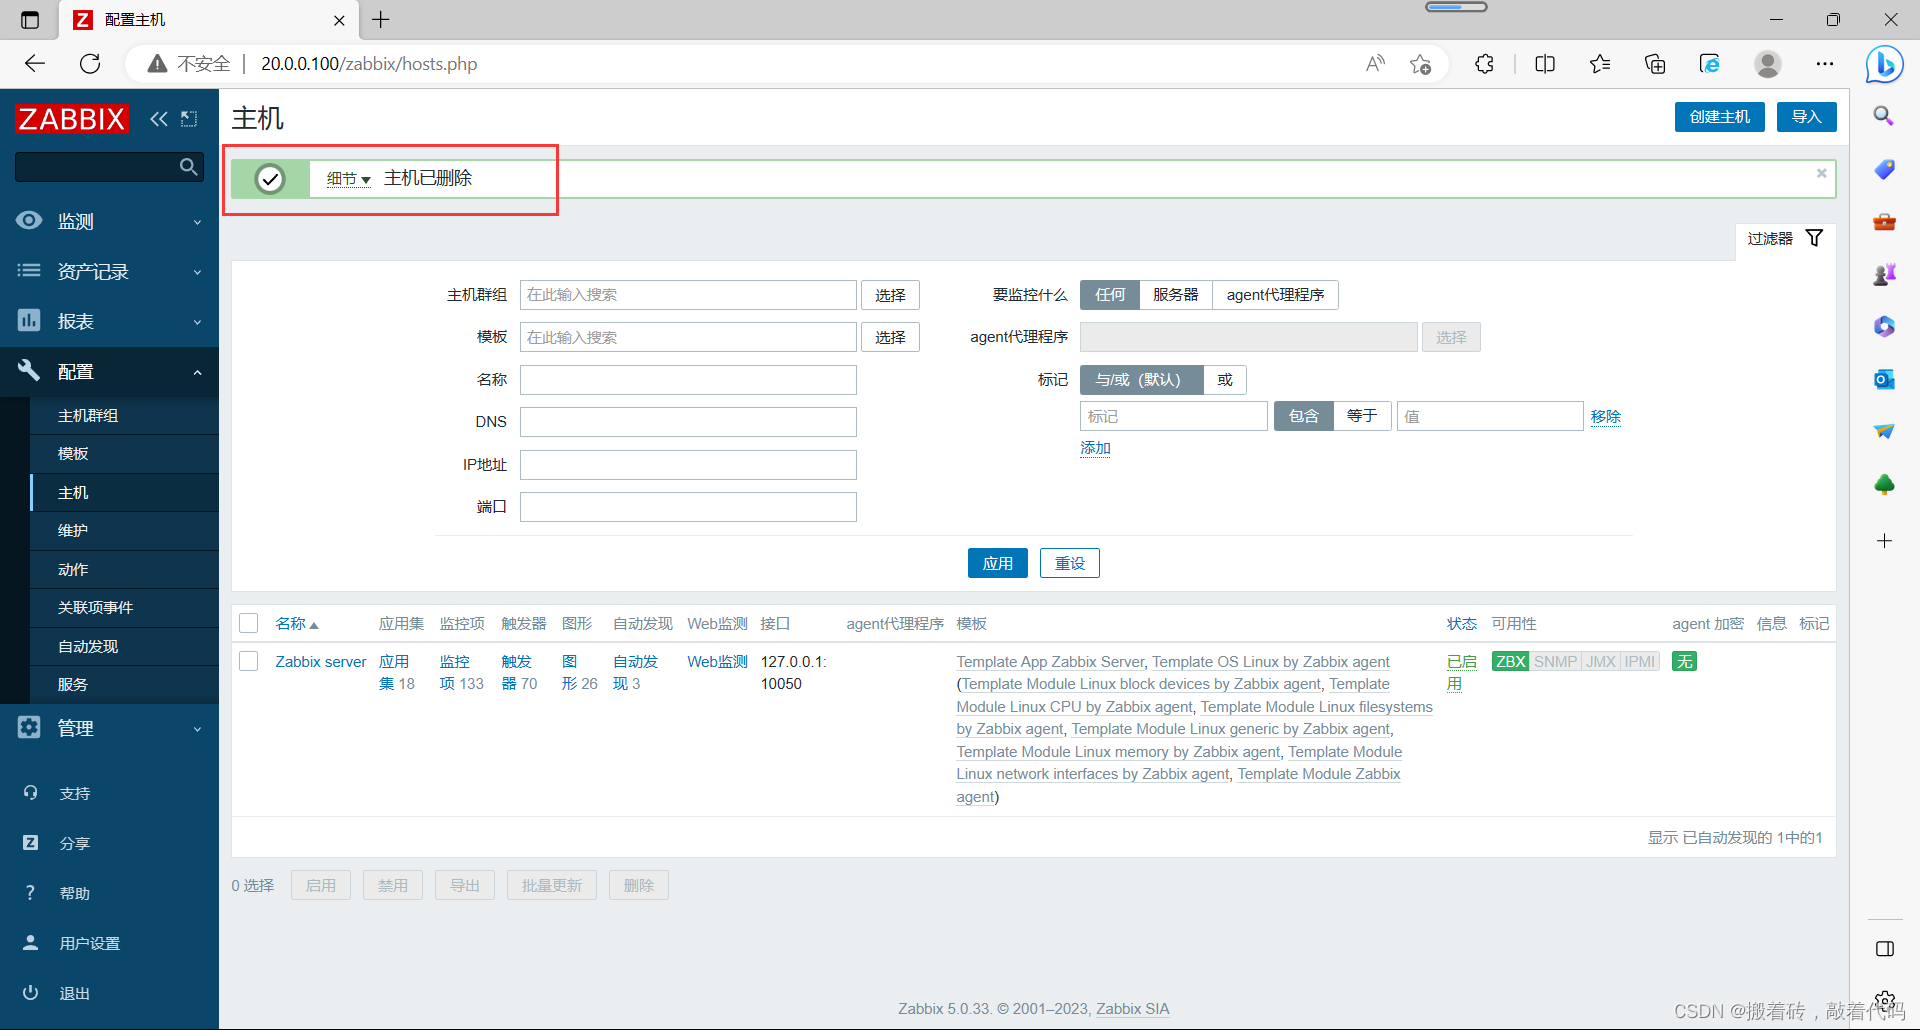Image resolution: width=1920 pixels, height=1030 pixels.
Task: Click the plus icon in Edge sidebar
Action: pos(1884,541)
